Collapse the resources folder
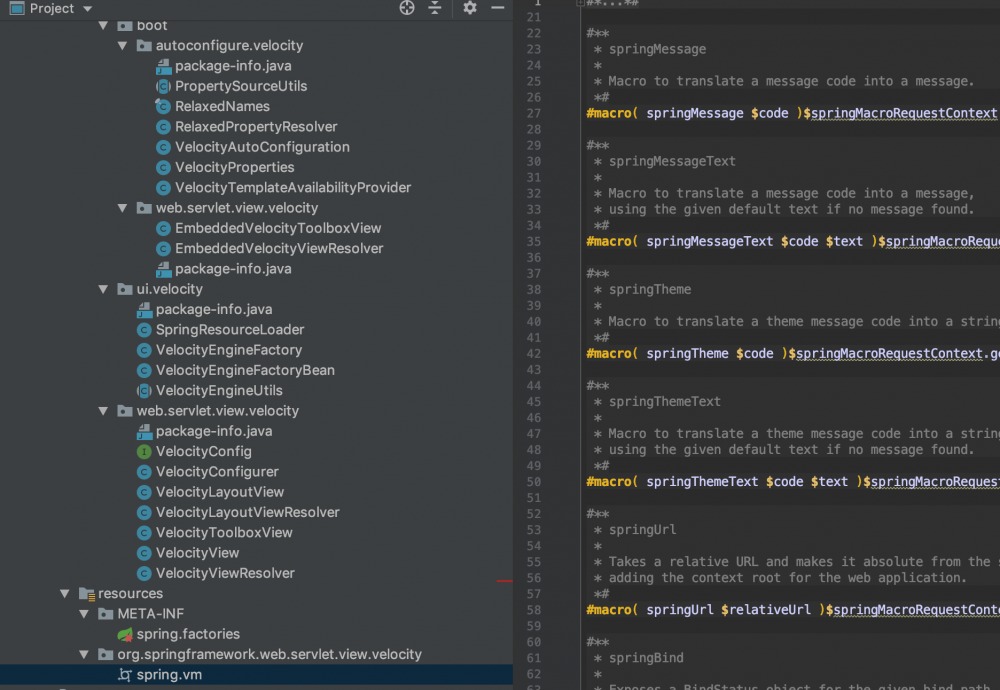The image size is (1000, 690). click(65, 594)
